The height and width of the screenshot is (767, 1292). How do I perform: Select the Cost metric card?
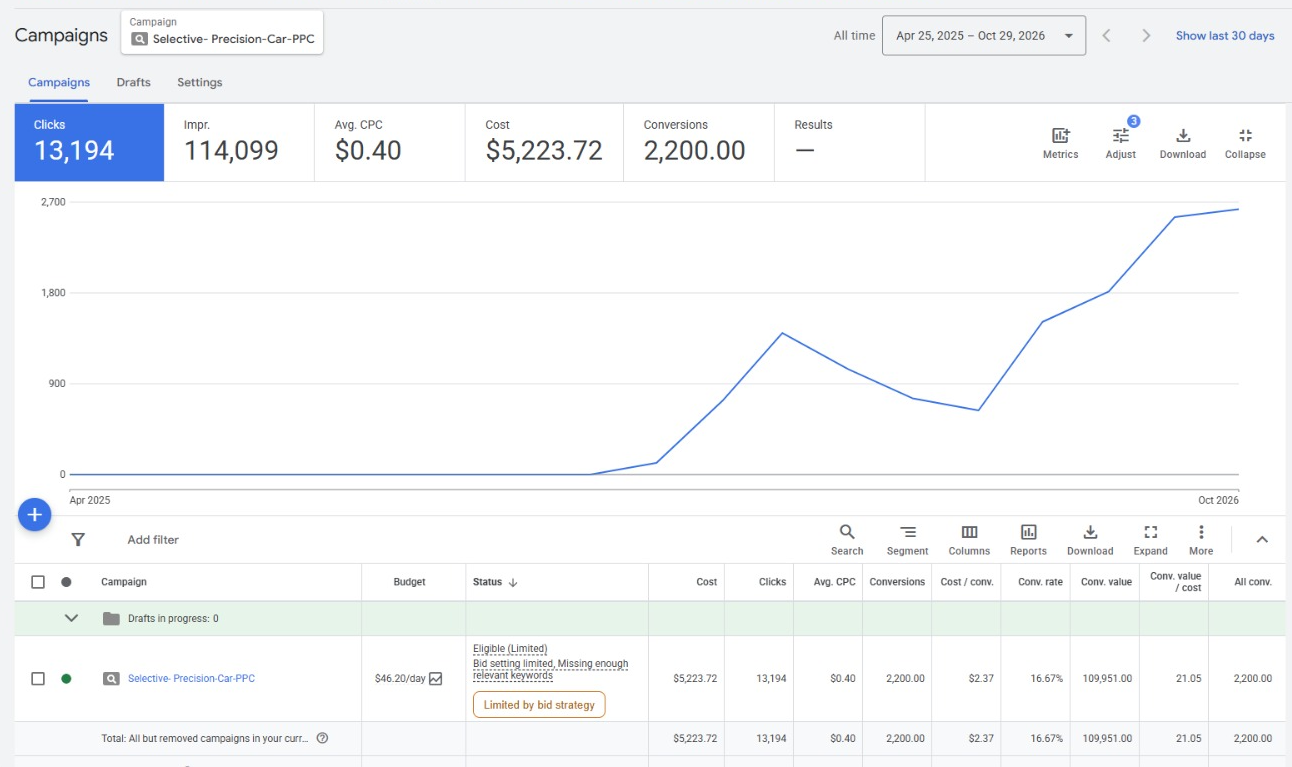tap(544, 143)
